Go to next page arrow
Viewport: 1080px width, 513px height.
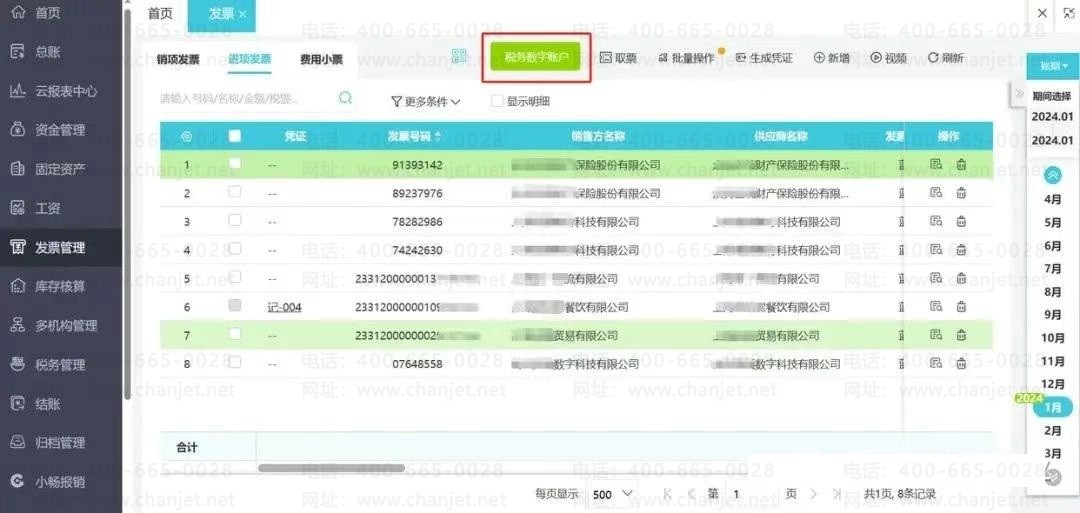(x=813, y=494)
